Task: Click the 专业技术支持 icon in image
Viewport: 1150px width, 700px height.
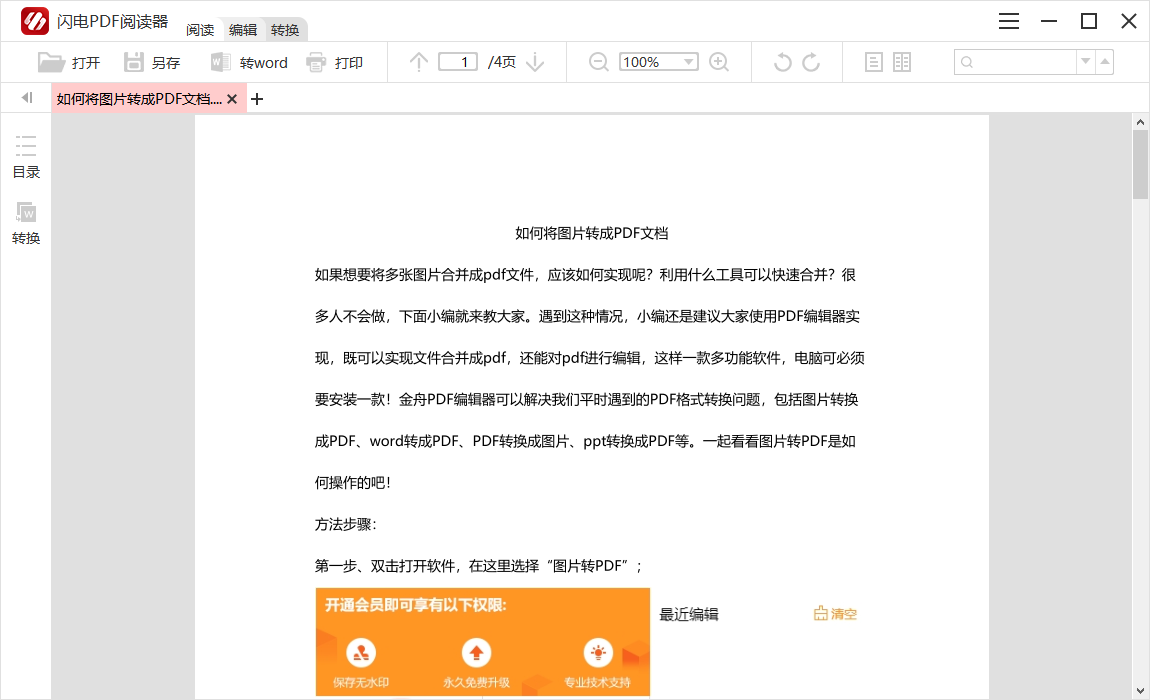Action: coord(598,652)
